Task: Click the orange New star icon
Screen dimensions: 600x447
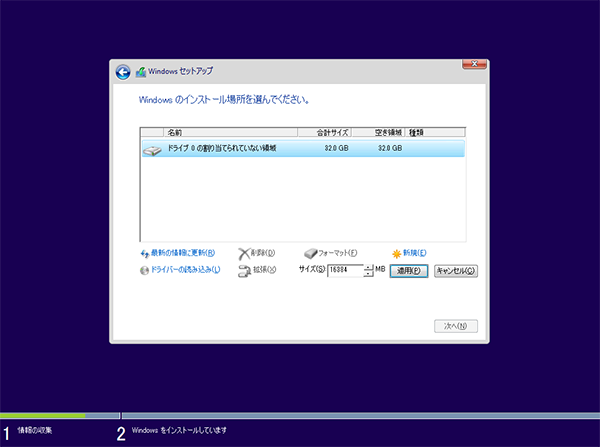Action: coord(396,254)
